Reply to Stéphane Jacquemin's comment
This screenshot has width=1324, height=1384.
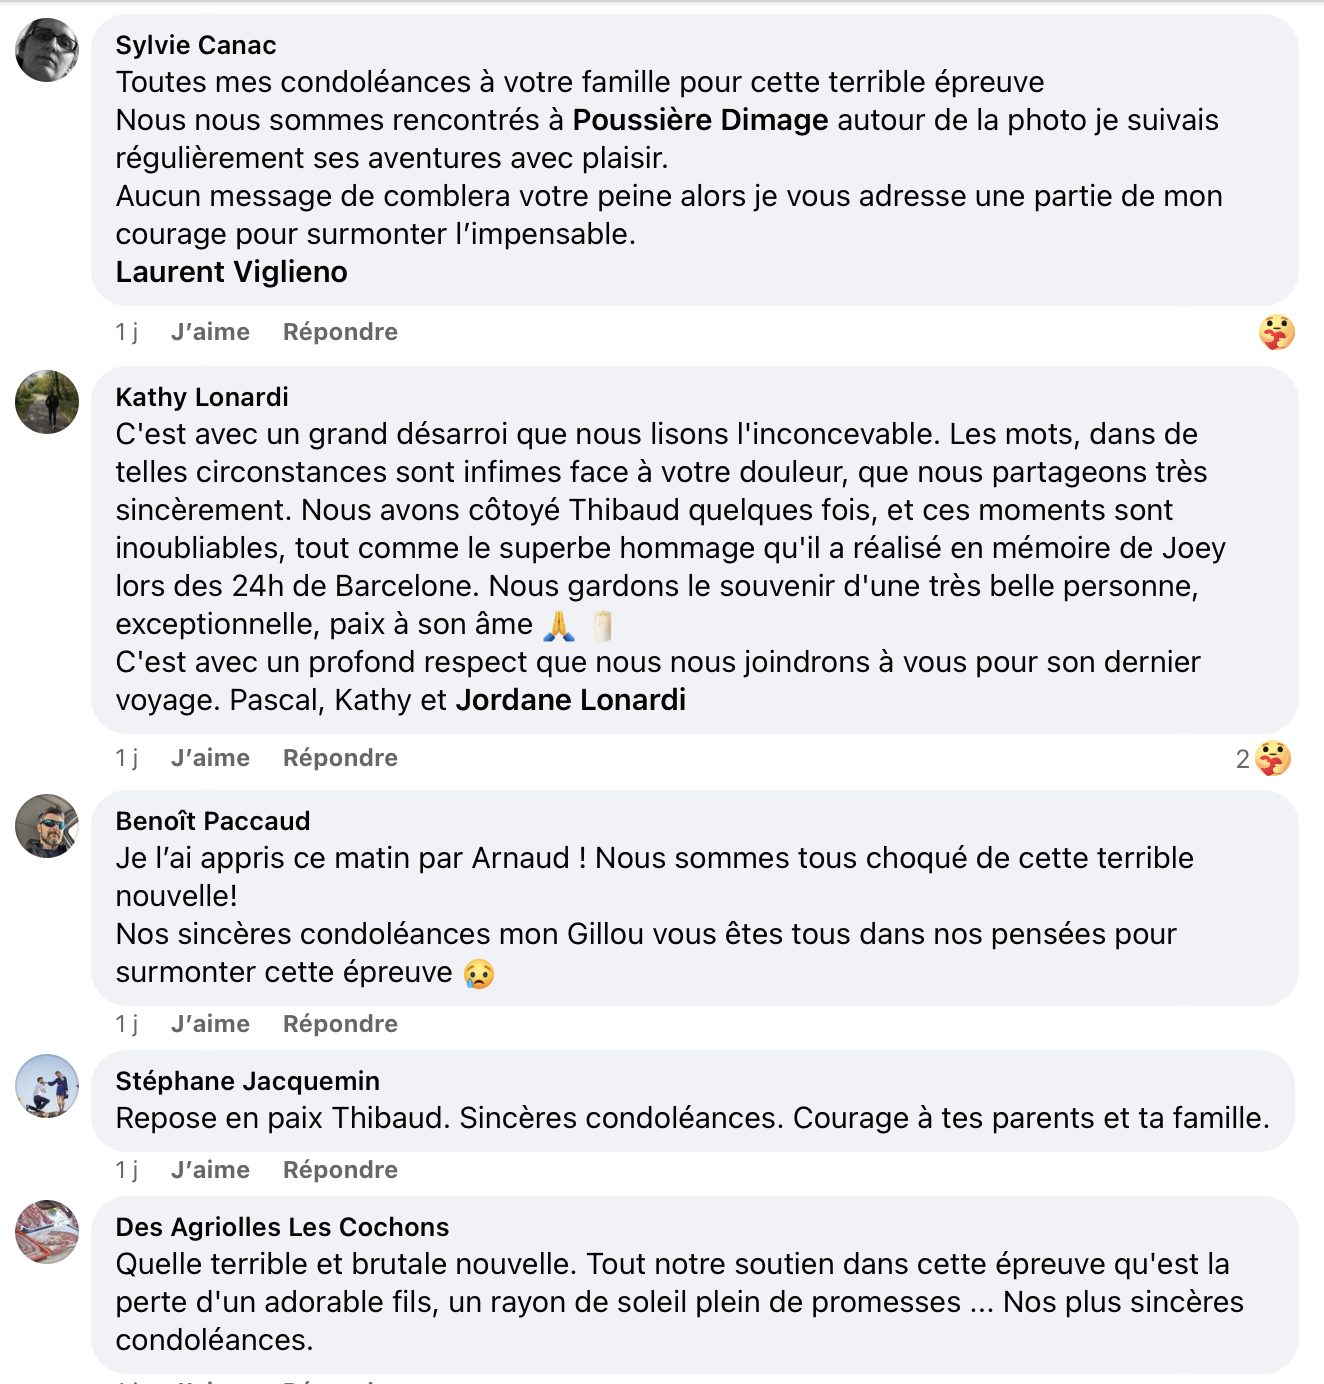point(340,1170)
